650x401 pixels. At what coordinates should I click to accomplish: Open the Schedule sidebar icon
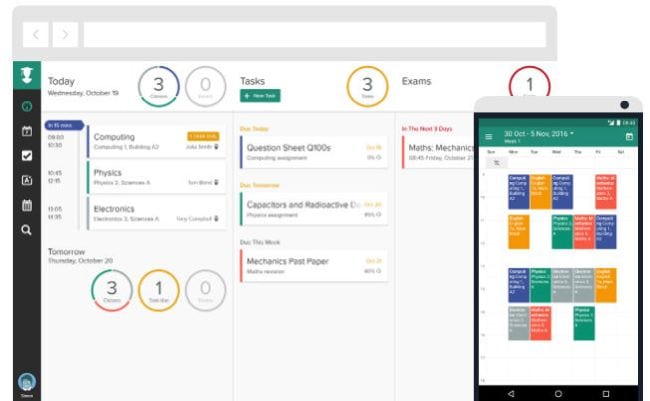26,205
